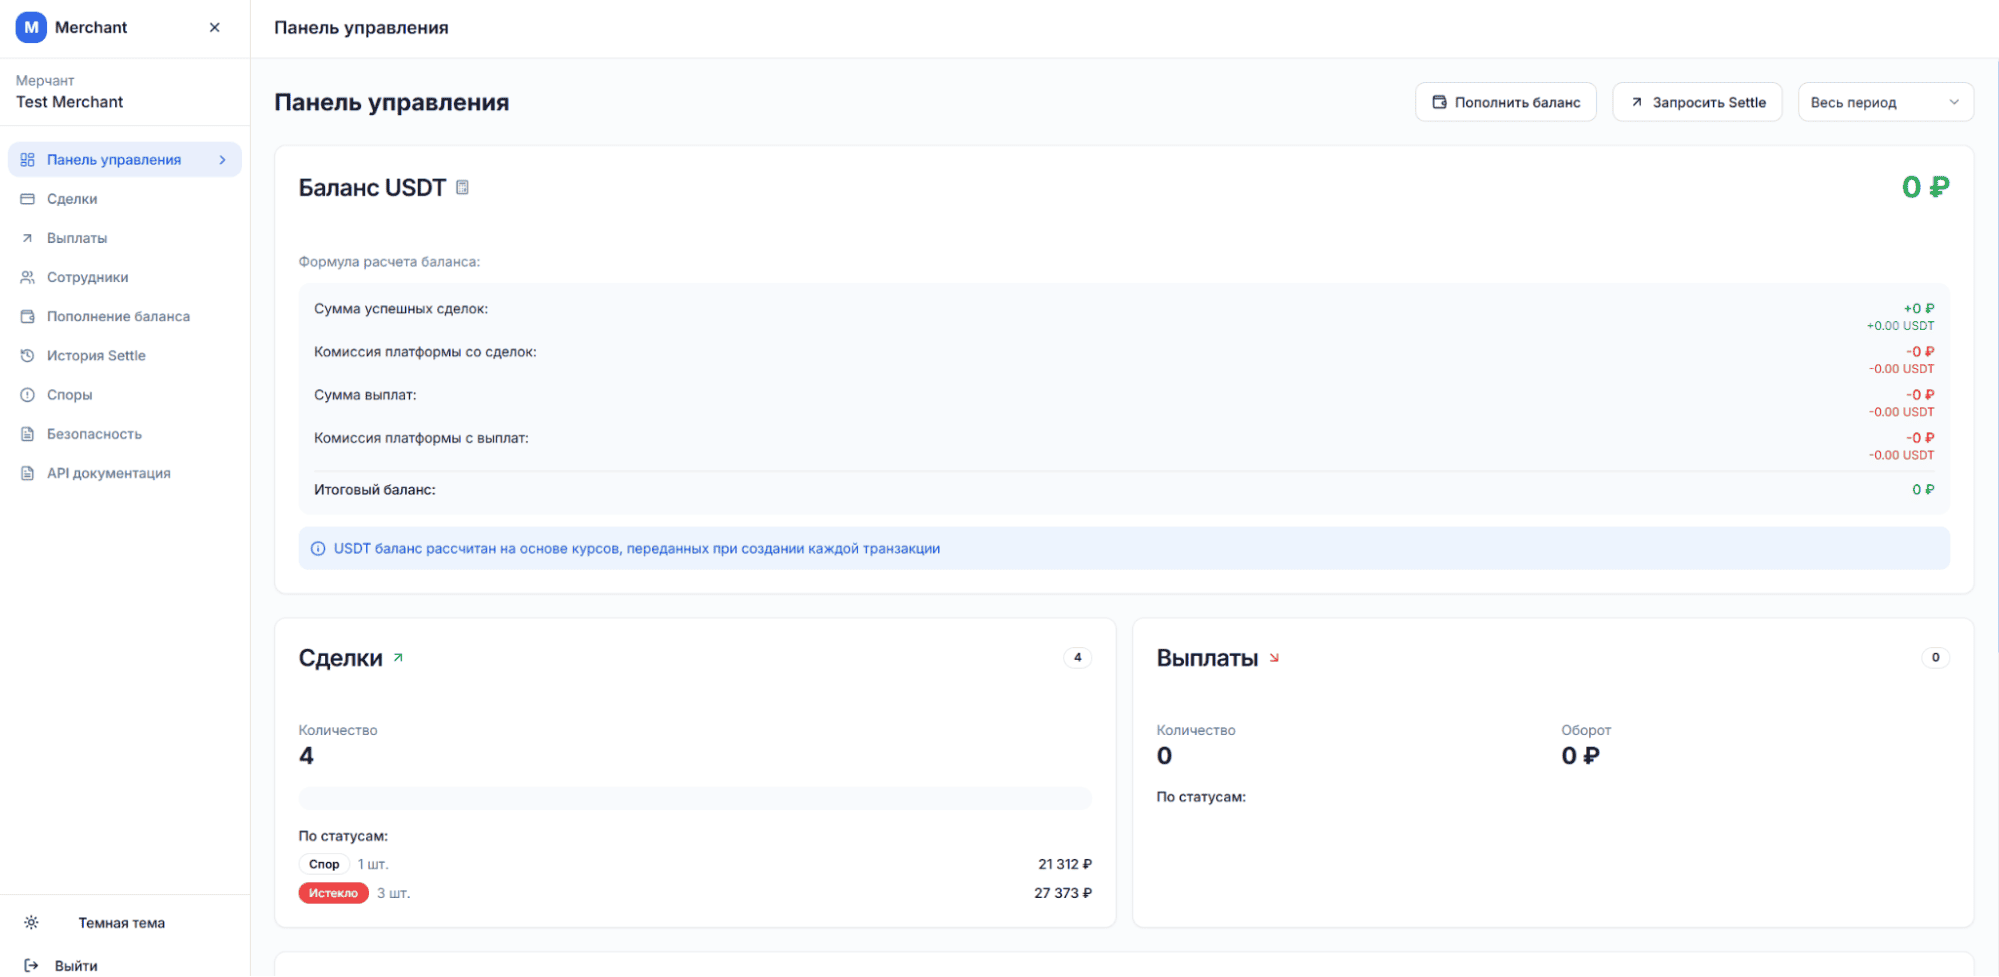
Task: Open API документация from the sidebar
Action: [x=108, y=473]
